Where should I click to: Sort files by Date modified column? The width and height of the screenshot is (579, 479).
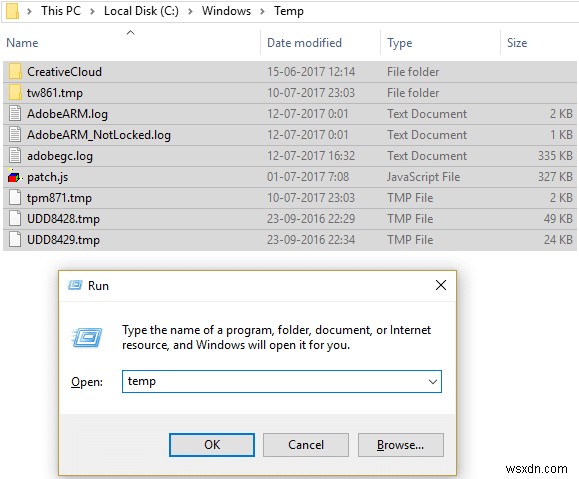(304, 43)
